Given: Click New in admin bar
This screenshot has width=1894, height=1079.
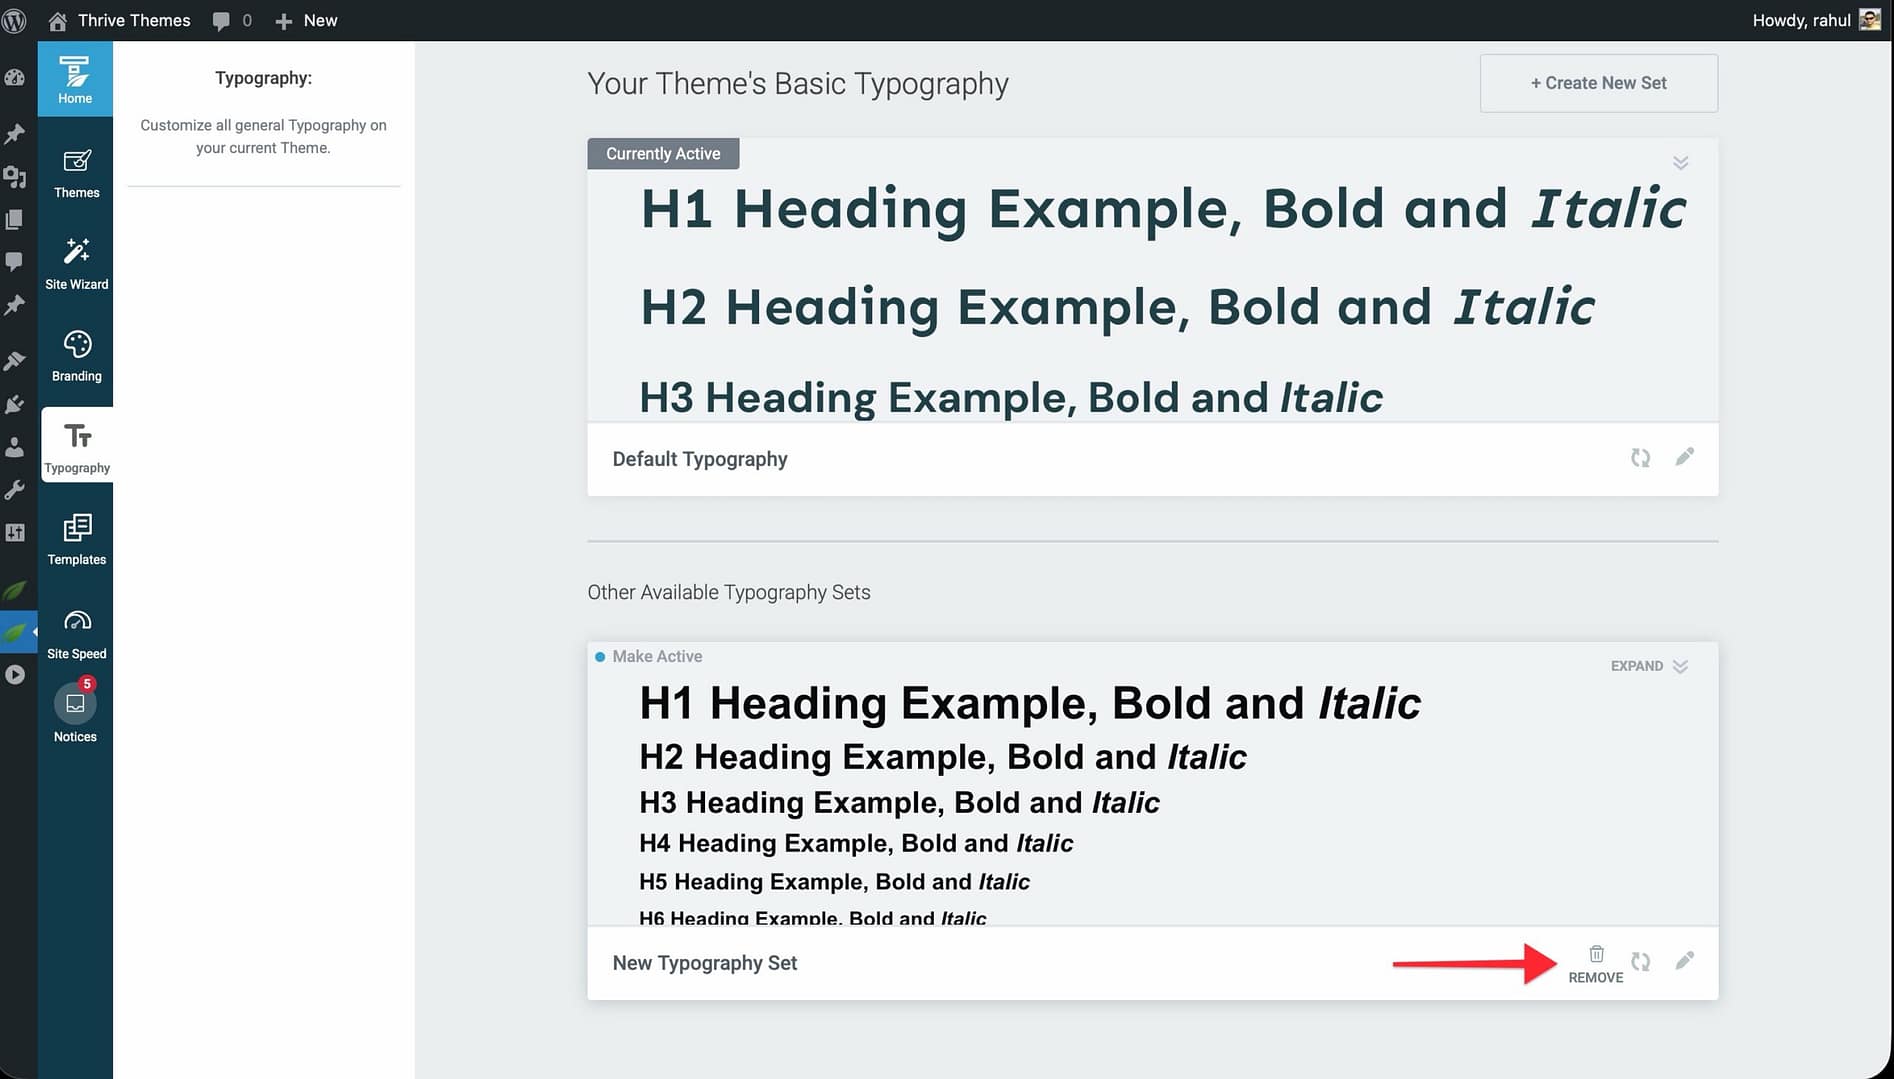Looking at the screenshot, I should (x=307, y=20).
